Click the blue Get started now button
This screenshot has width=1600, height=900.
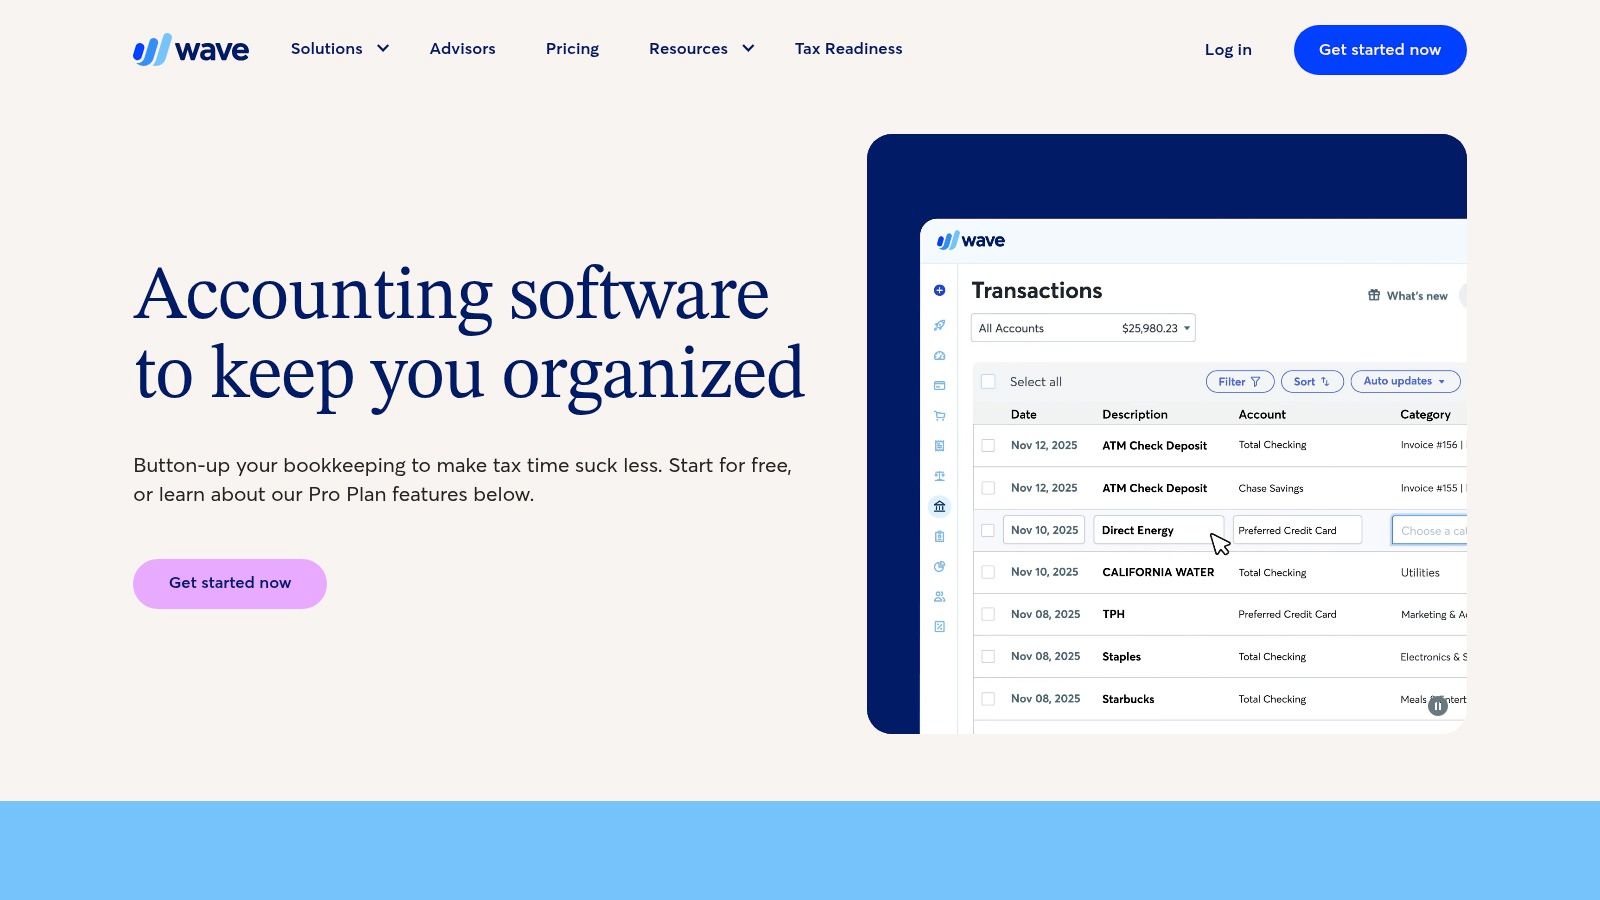click(1380, 50)
